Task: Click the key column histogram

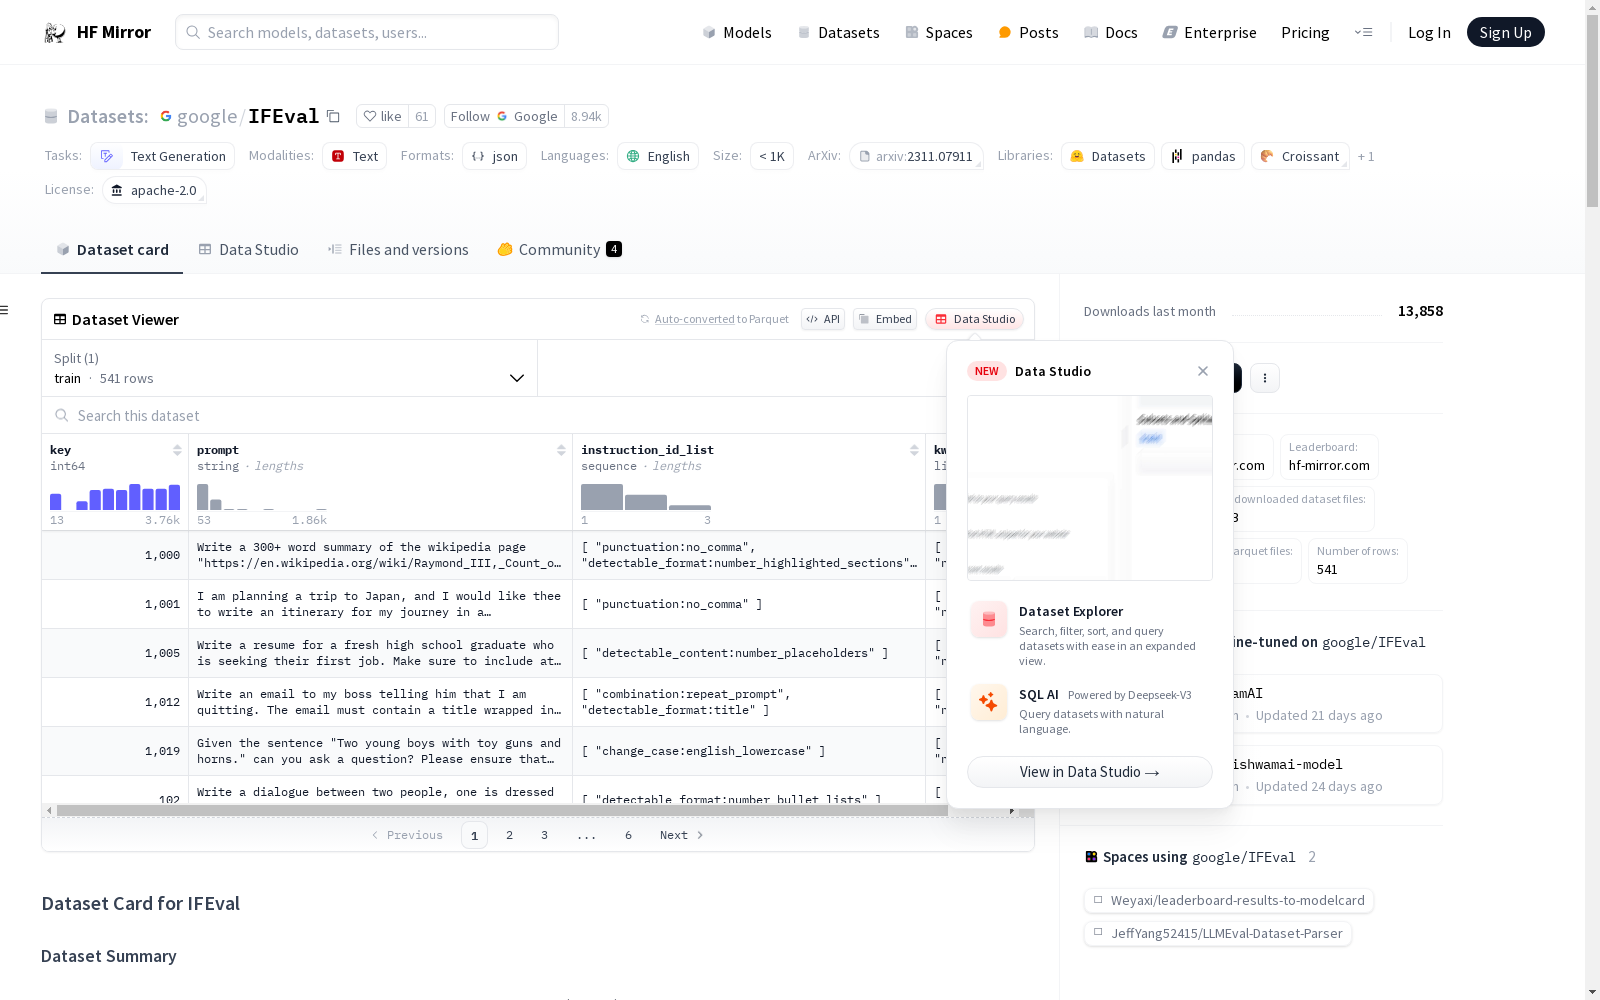Action: pyautogui.click(x=115, y=497)
